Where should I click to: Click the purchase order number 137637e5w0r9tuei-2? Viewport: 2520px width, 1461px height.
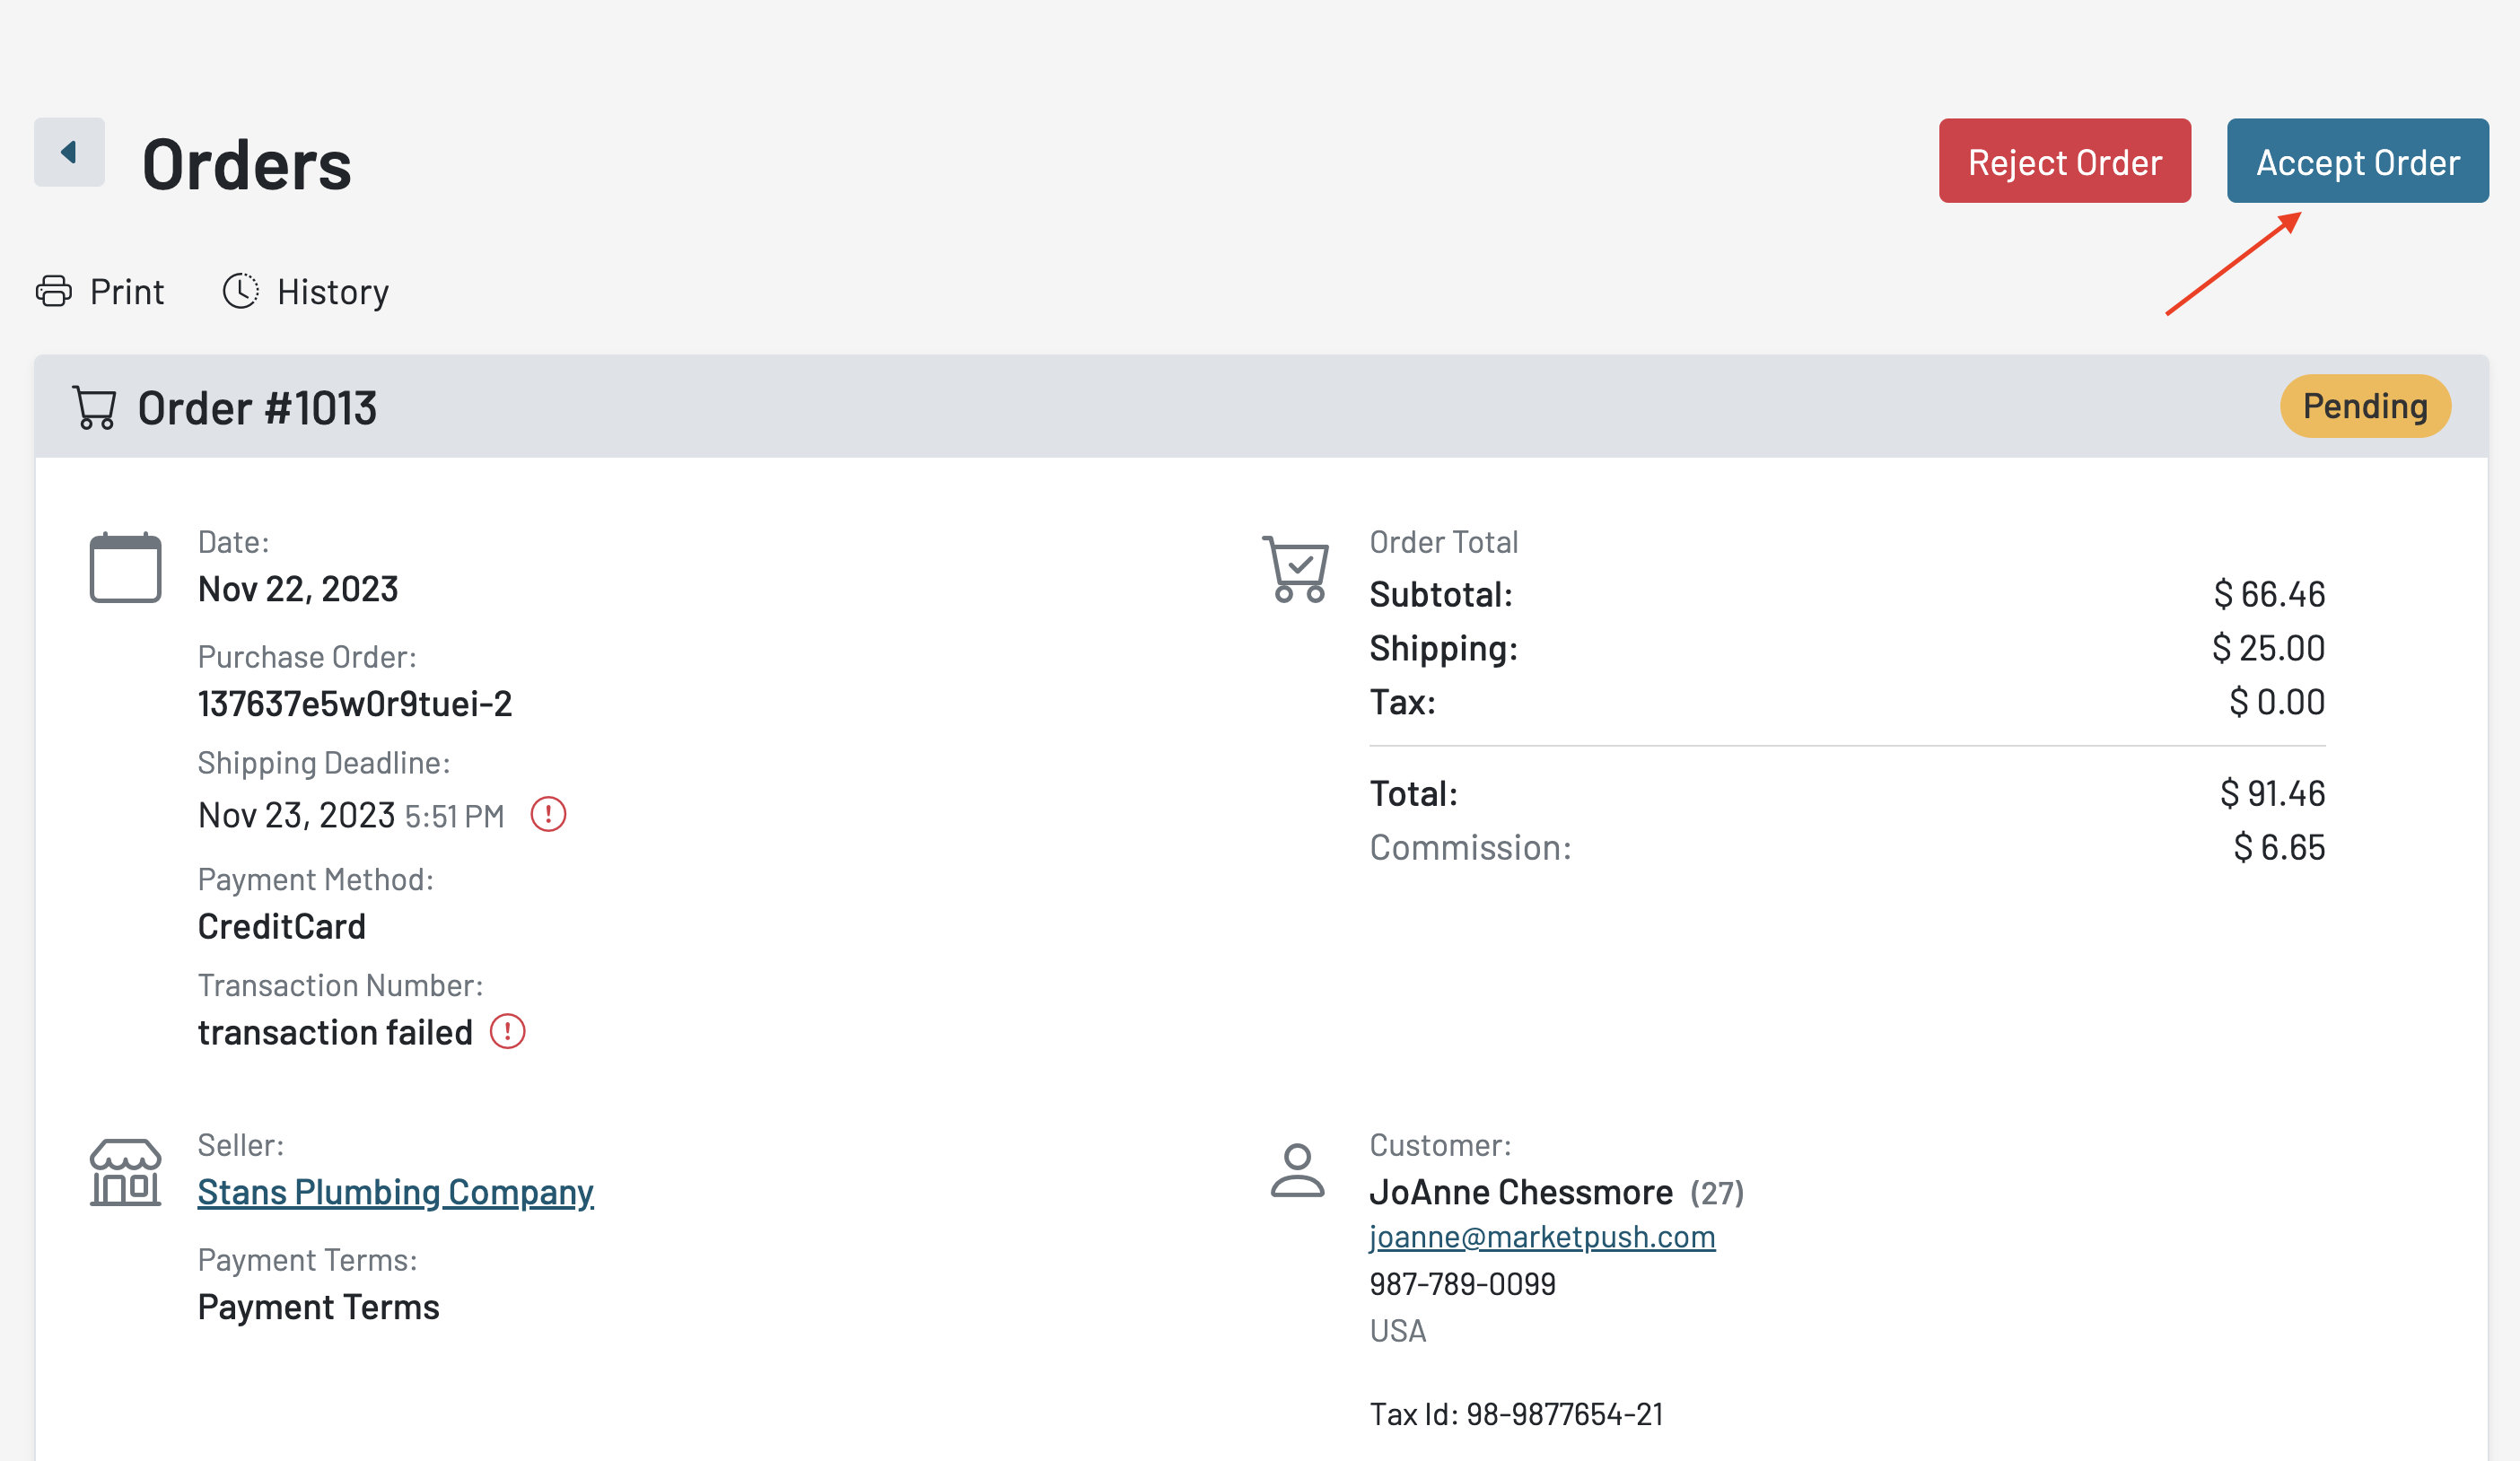[x=354, y=704]
